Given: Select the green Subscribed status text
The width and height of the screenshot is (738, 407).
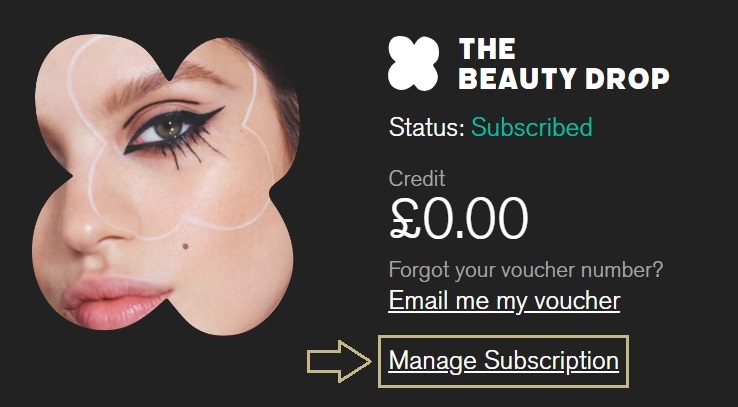Looking at the screenshot, I should coord(532,128).
